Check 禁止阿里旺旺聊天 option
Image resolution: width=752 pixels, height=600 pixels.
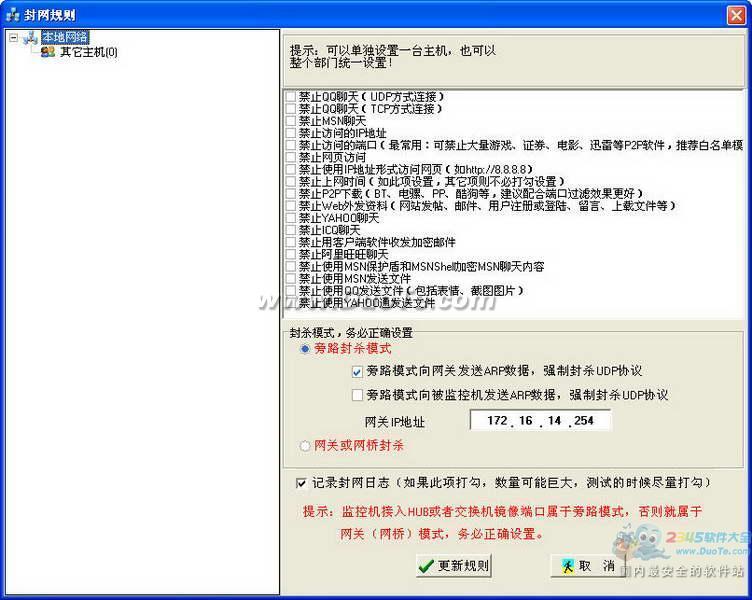pos(291,254)
